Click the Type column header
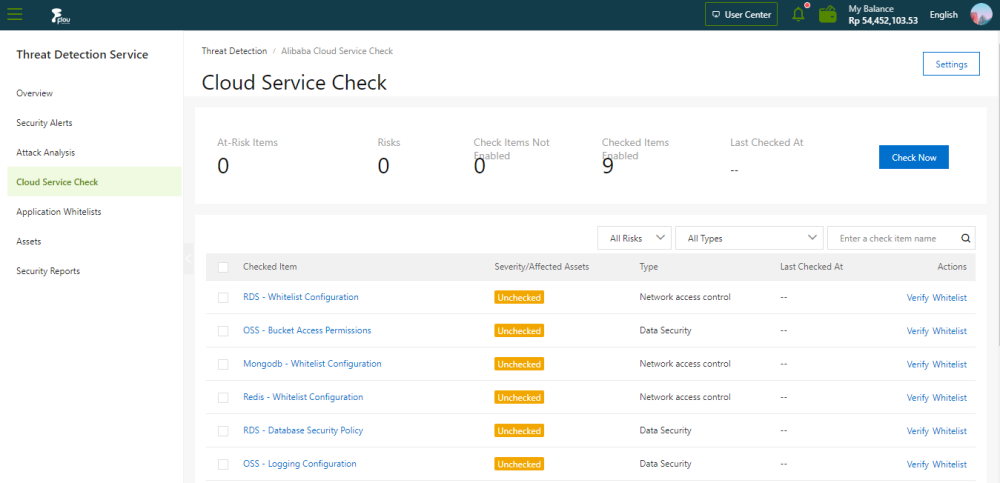The height and width of the screenshot is (483, 1000). (649, 267)
